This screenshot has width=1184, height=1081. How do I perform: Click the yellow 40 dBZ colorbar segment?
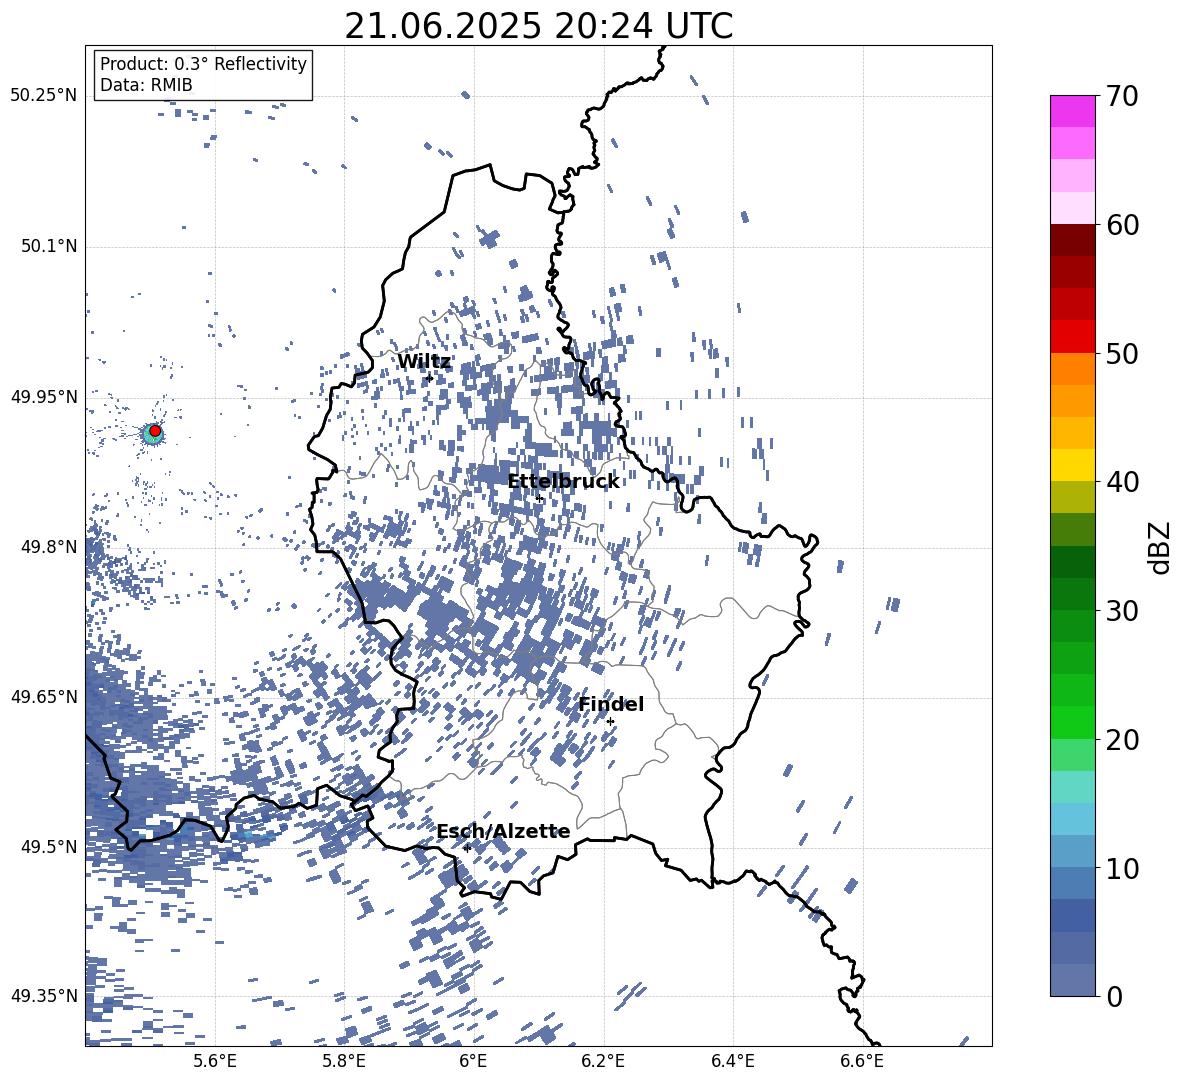(1072, 465)
